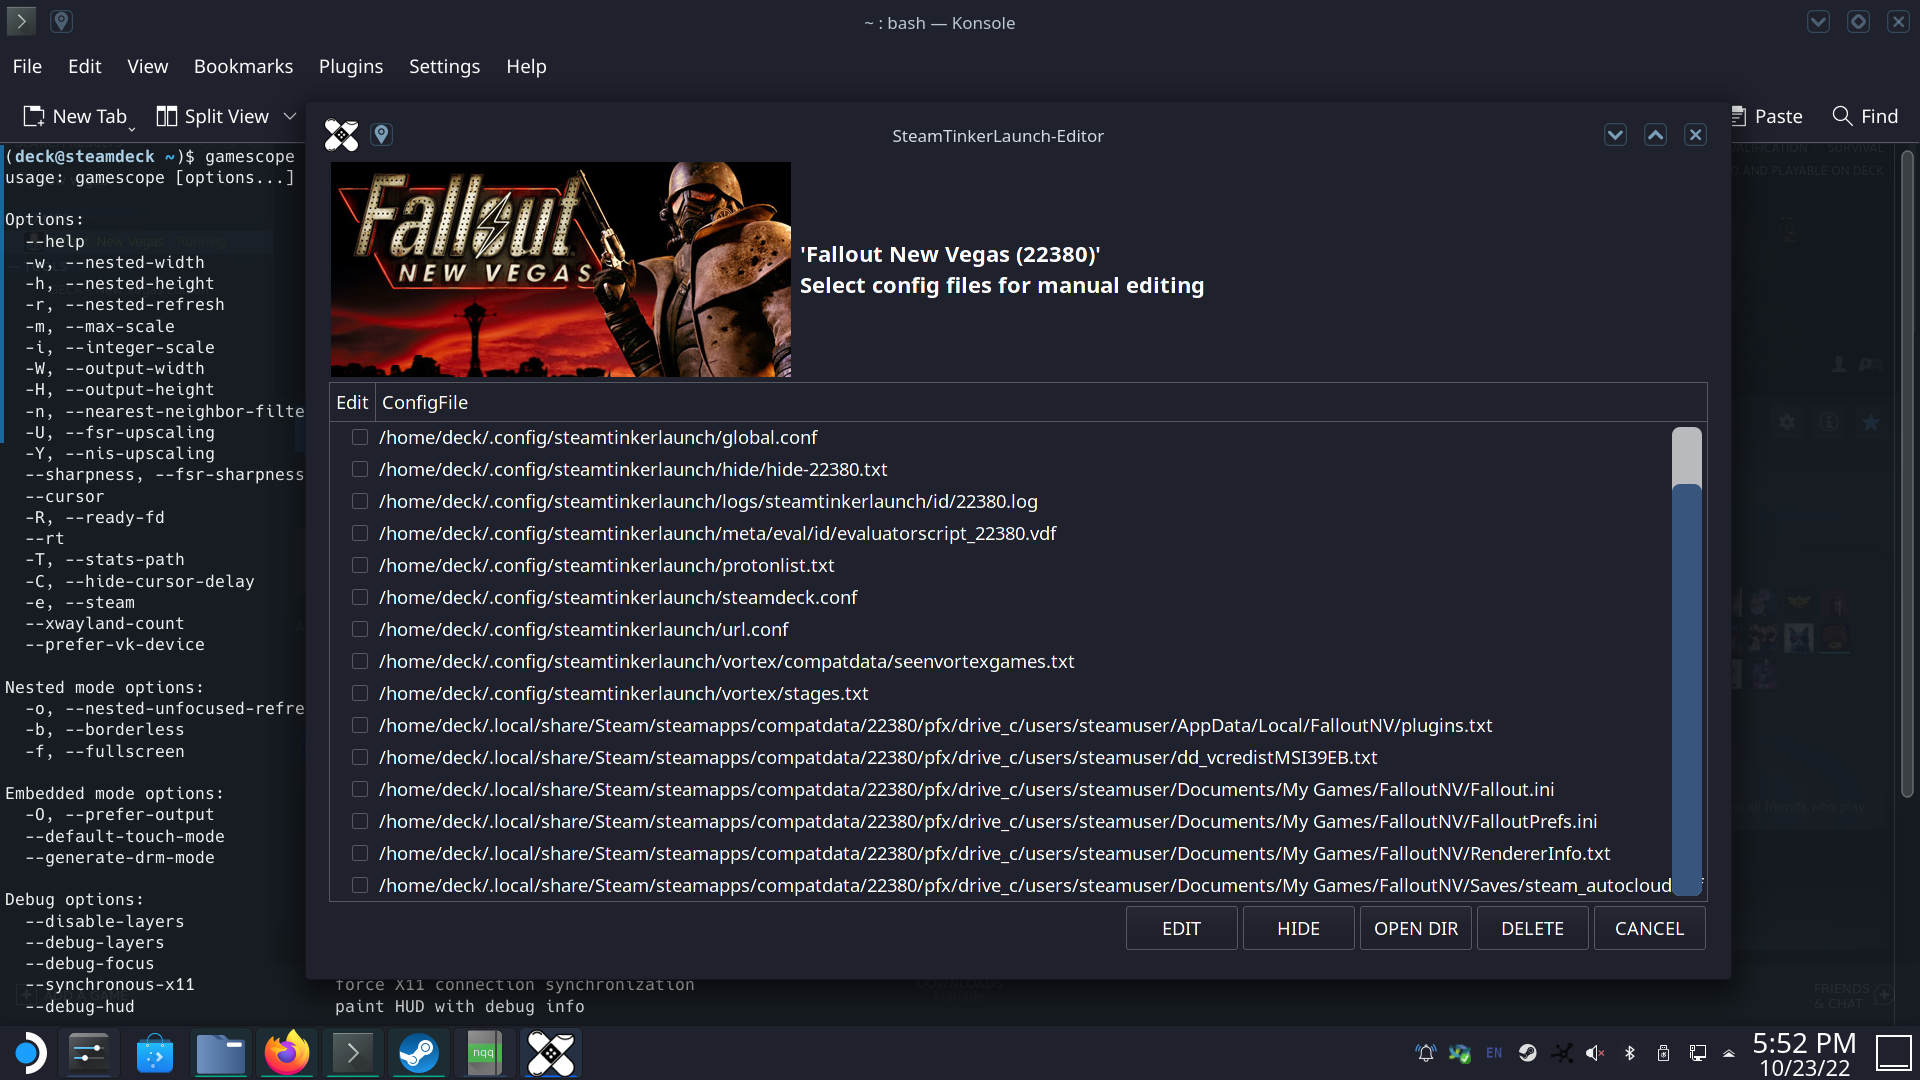1920x1080 pixels.
Task: Open the Plugins menu in Konsole
Action: [350, 66]
